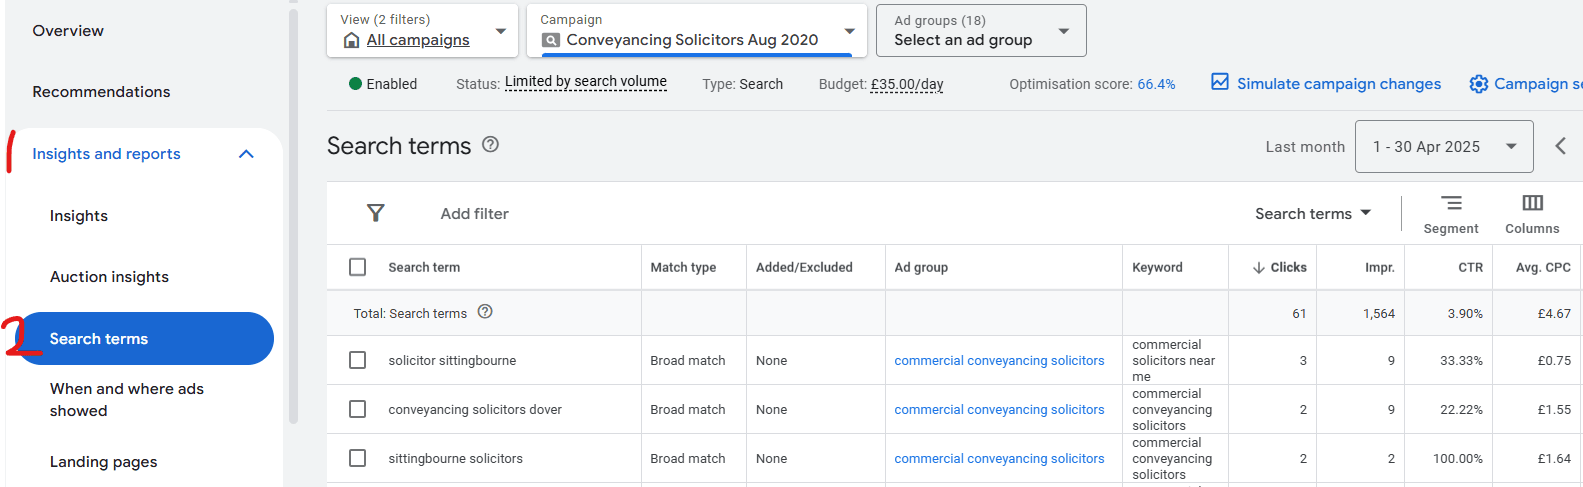Click the Simulate campaign changes icon
The image size is (1583, 487).
(x=1220, y=82)
